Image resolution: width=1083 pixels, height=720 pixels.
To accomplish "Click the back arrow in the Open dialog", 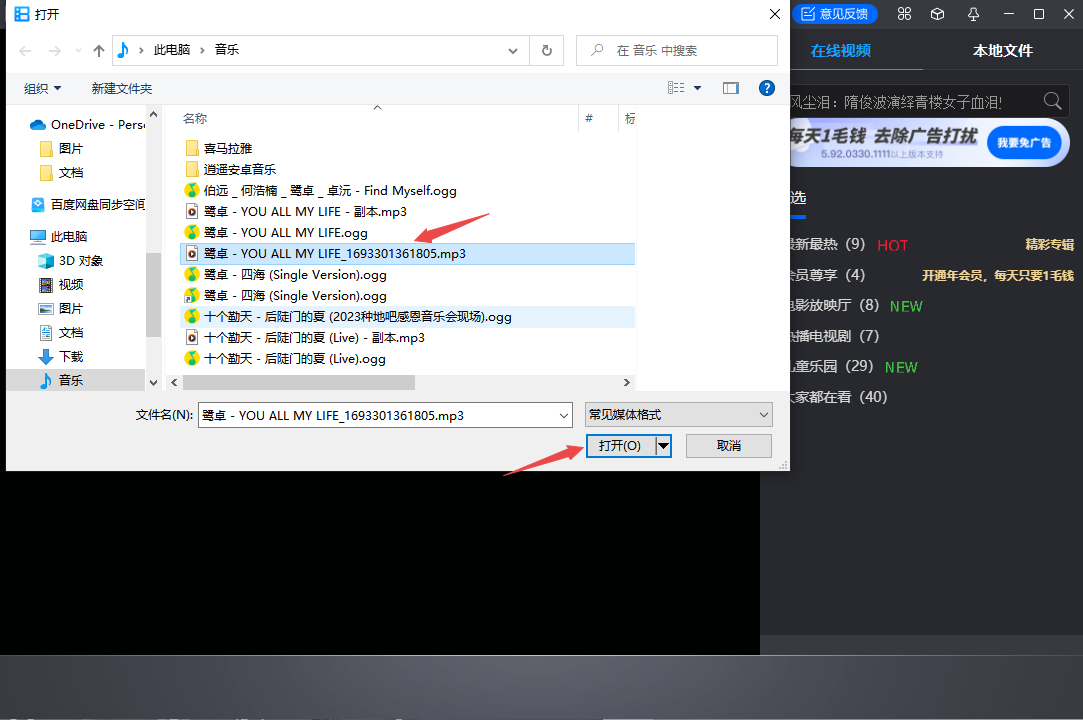I will coord(22,50).
